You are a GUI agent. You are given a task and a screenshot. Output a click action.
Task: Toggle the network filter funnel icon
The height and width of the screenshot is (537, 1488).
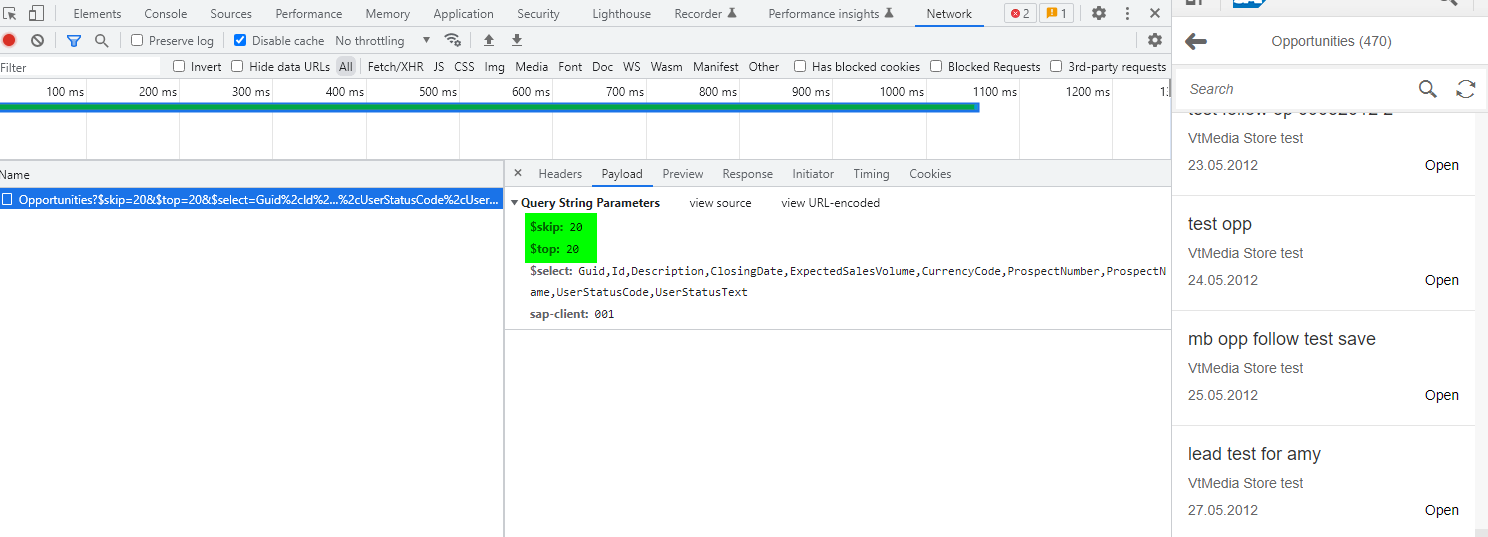[73, 41]
